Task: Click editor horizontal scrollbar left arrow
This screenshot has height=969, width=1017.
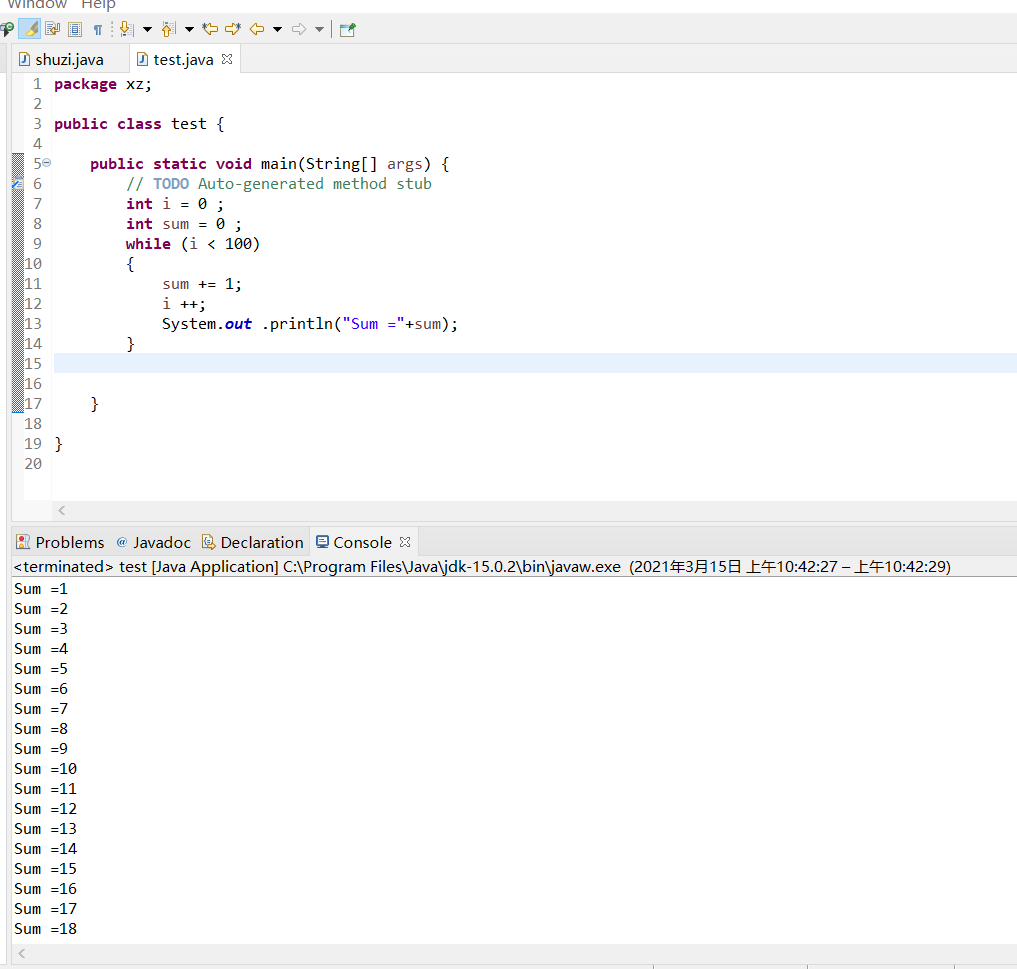Action: (x=62, y=510)
